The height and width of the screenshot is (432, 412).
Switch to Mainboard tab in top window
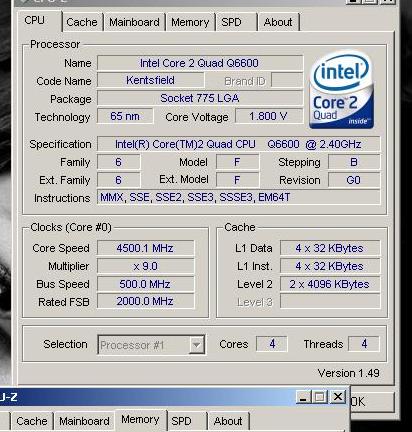click(134, 22)
